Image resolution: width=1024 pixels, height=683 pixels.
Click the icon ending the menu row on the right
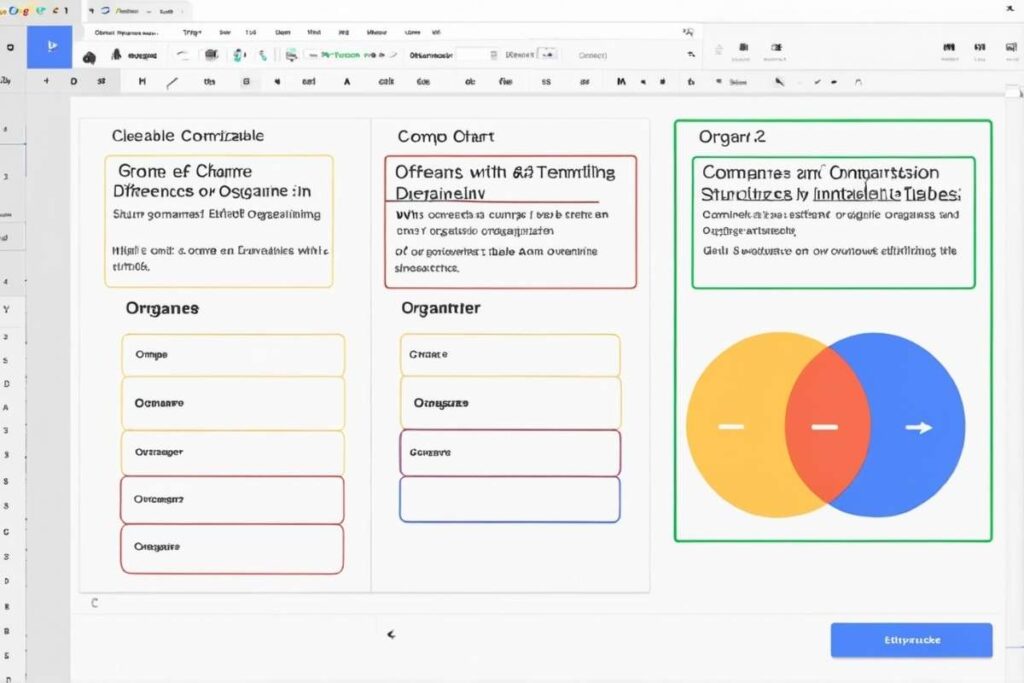[688, 32]
